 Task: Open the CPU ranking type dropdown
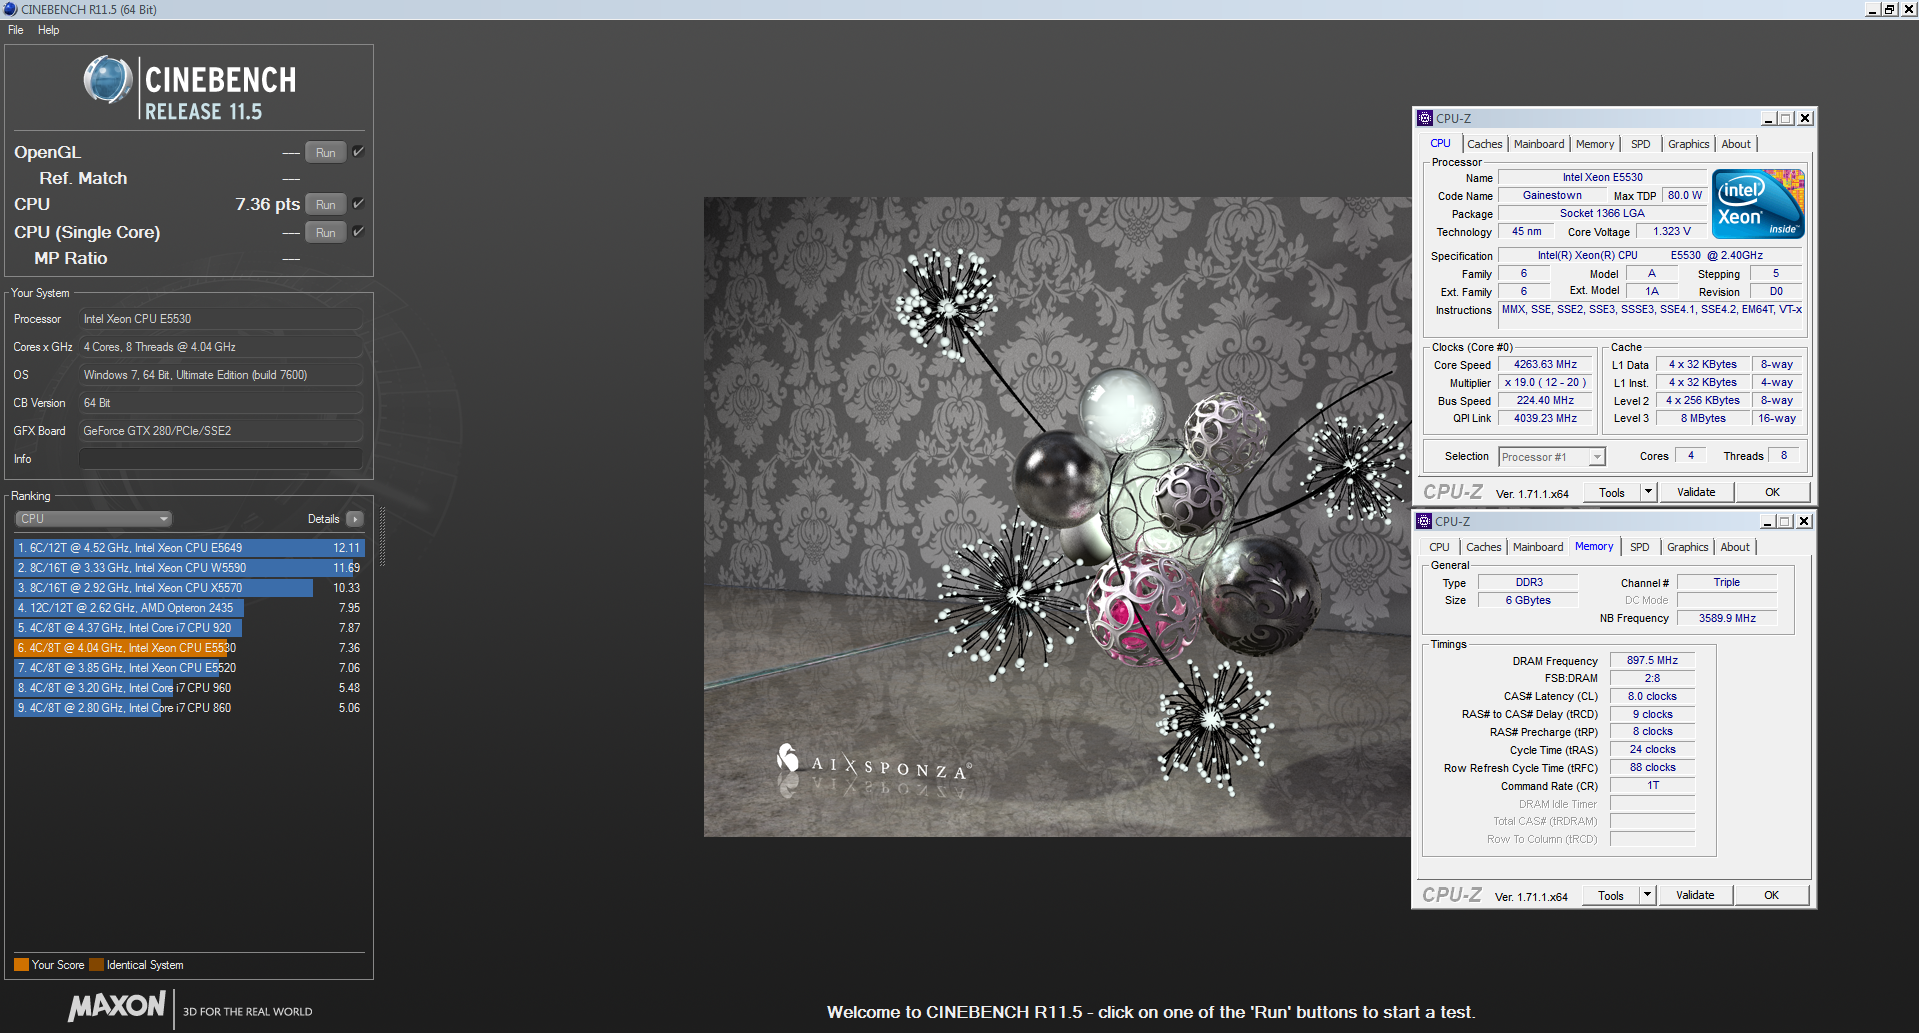point(94,519)
